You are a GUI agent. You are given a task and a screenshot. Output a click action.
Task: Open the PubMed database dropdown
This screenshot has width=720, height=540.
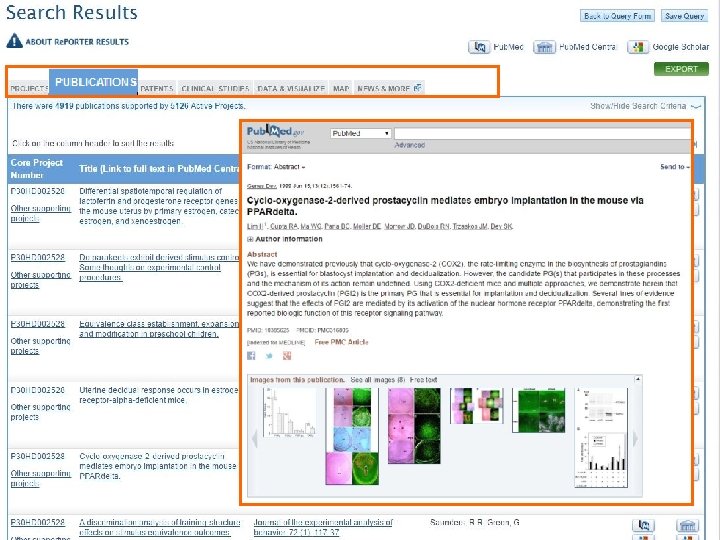(360, 134)
